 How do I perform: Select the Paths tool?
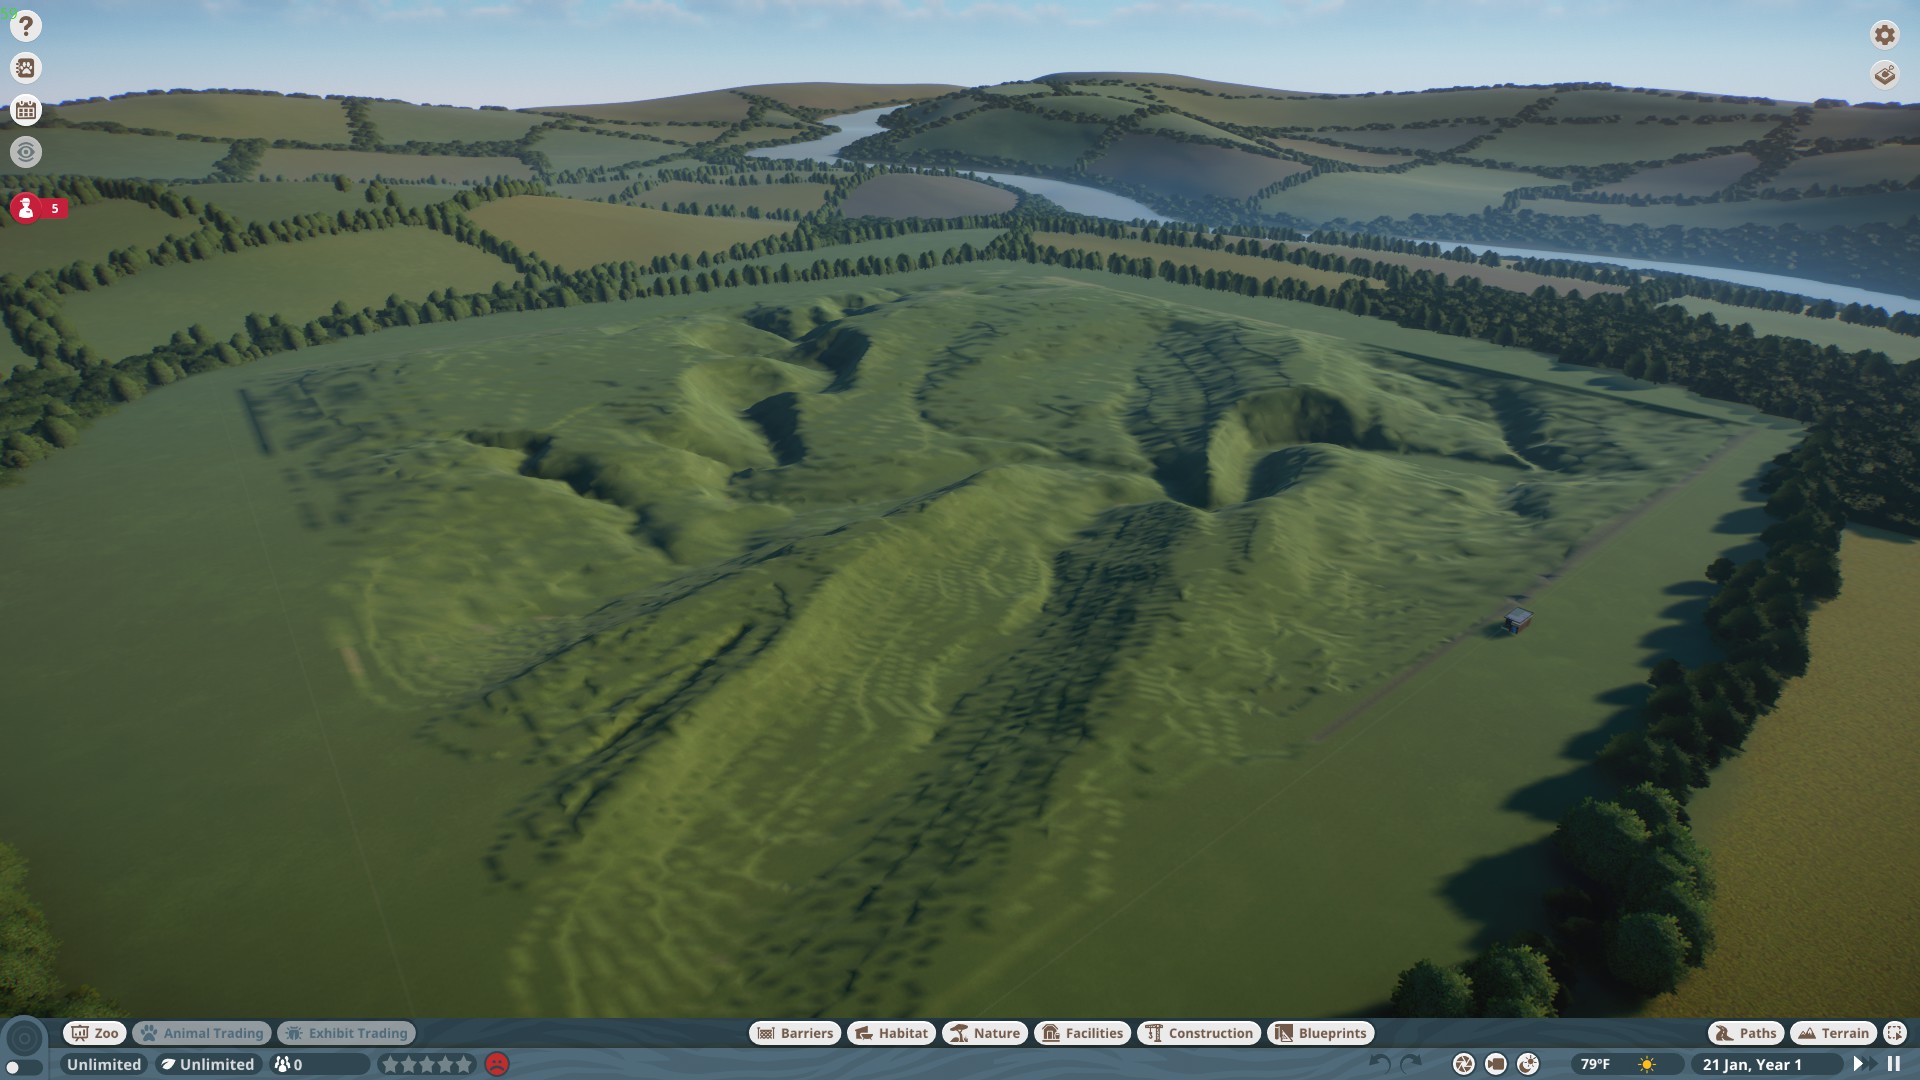1745,1033
